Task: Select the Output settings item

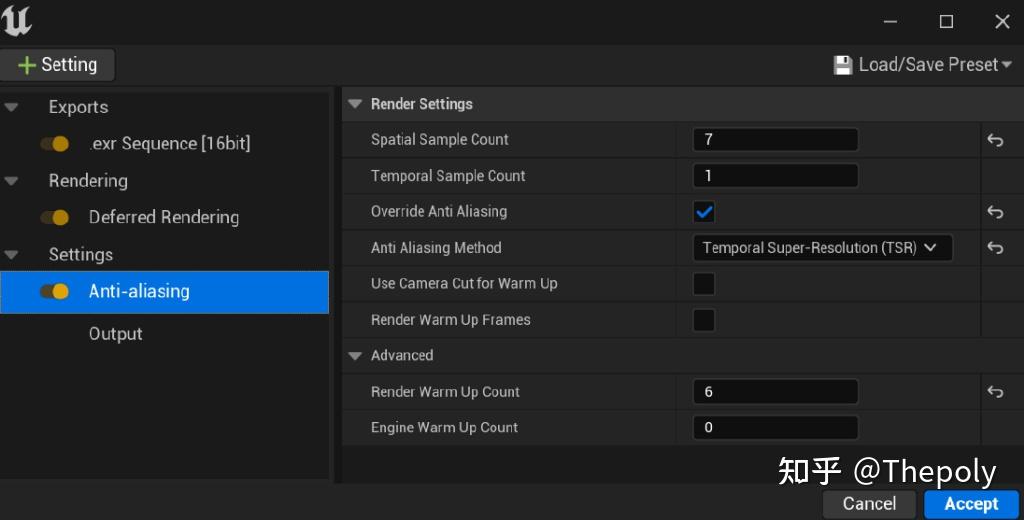Action: pos(115,334)
